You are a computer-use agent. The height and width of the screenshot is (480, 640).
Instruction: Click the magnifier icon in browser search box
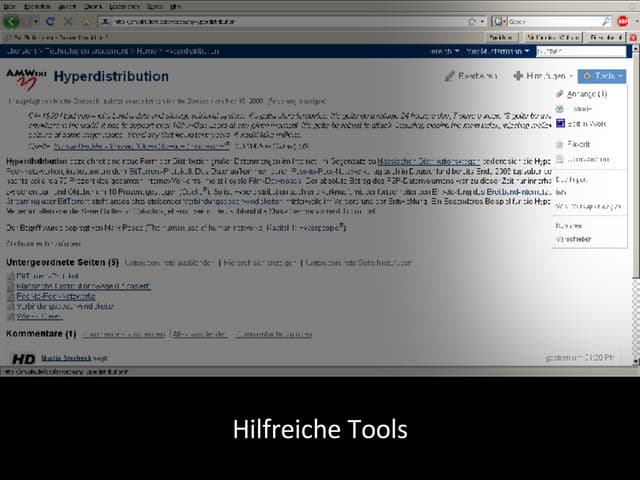(x=606, y=21)
